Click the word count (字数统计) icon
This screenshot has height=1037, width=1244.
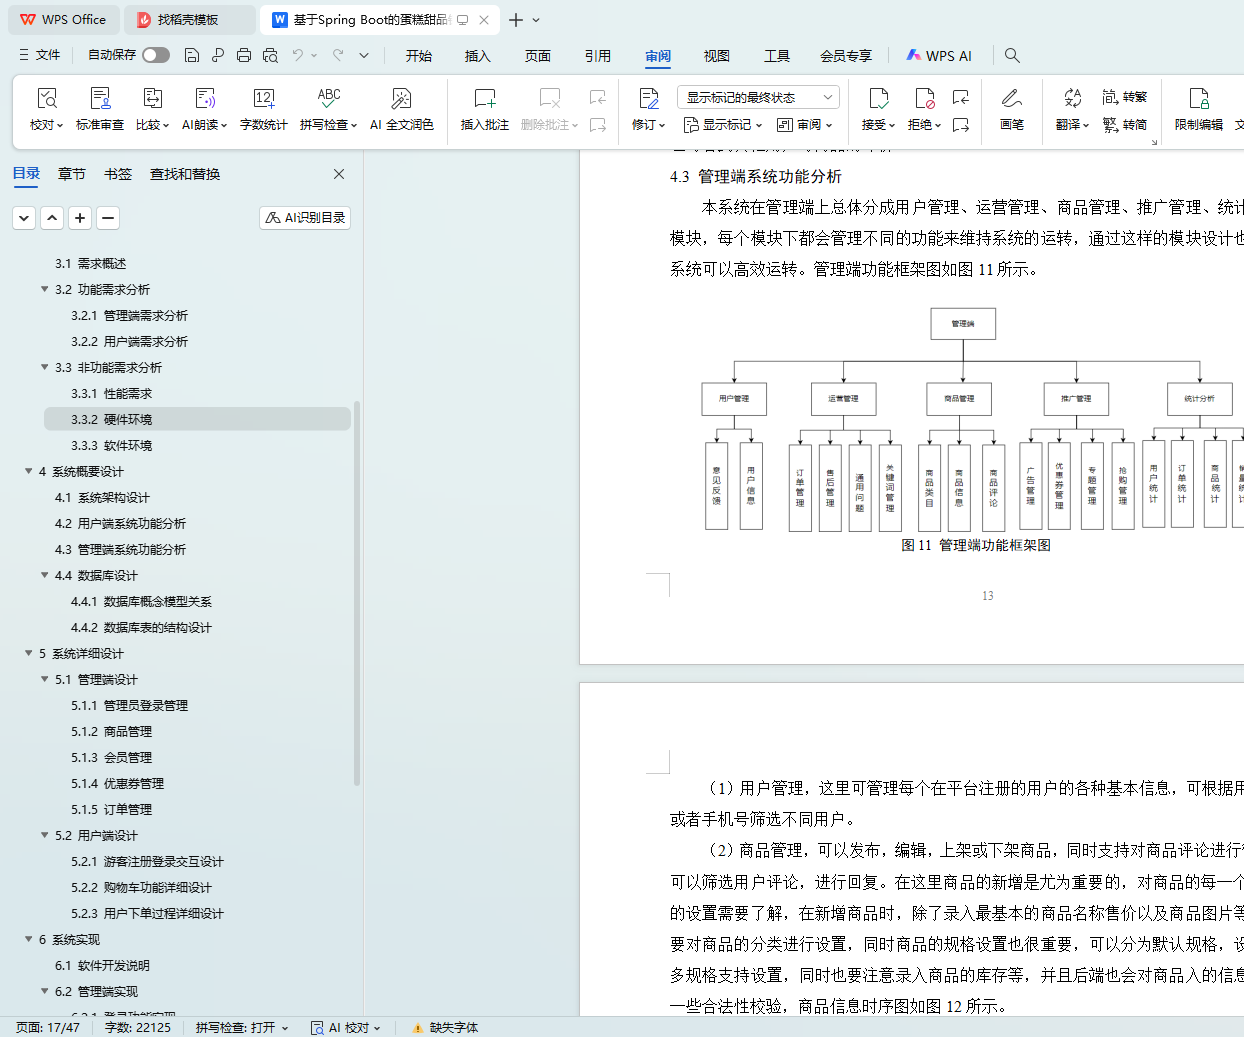(263, 99)
